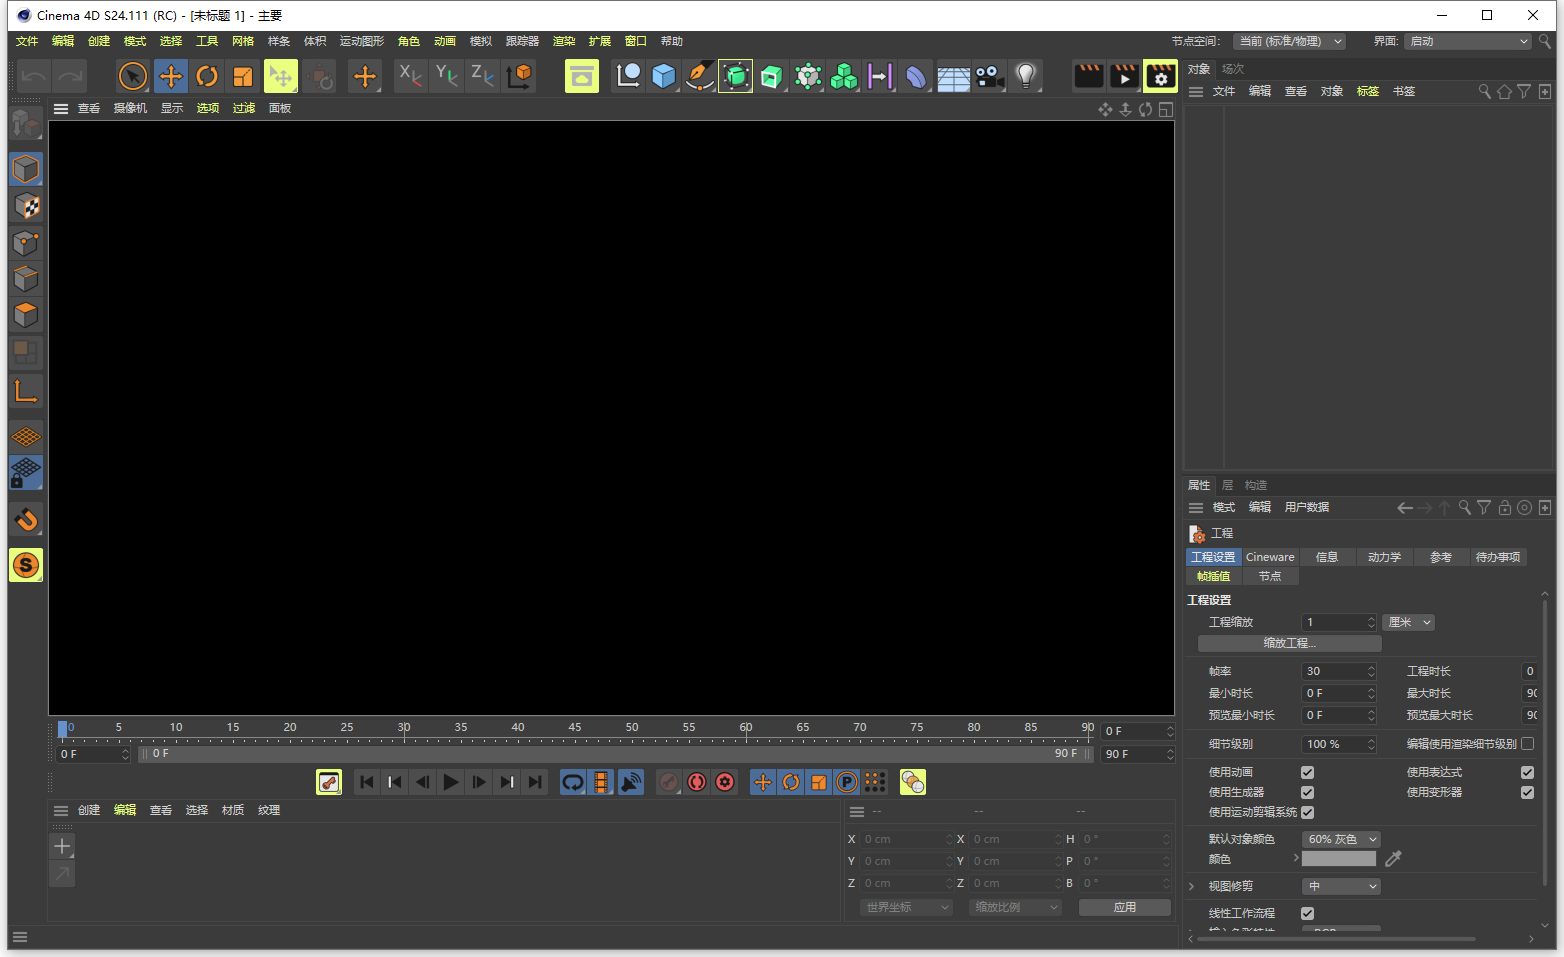Switch to Model mode

pos(26,169)
